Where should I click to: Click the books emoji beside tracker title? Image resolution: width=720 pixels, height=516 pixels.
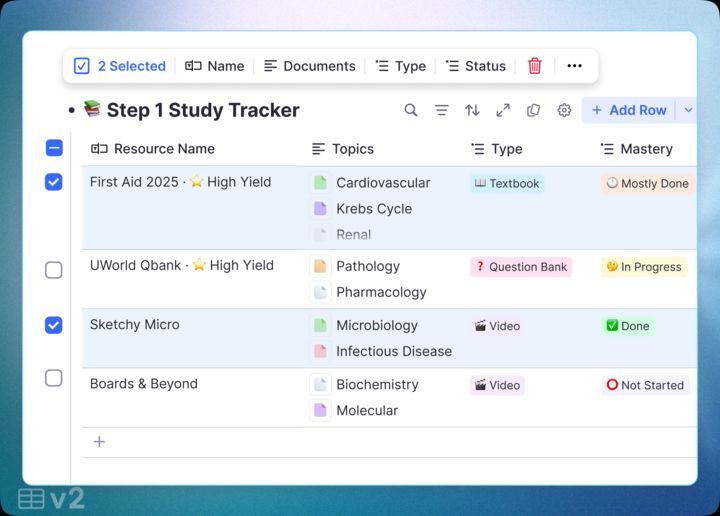92,109
